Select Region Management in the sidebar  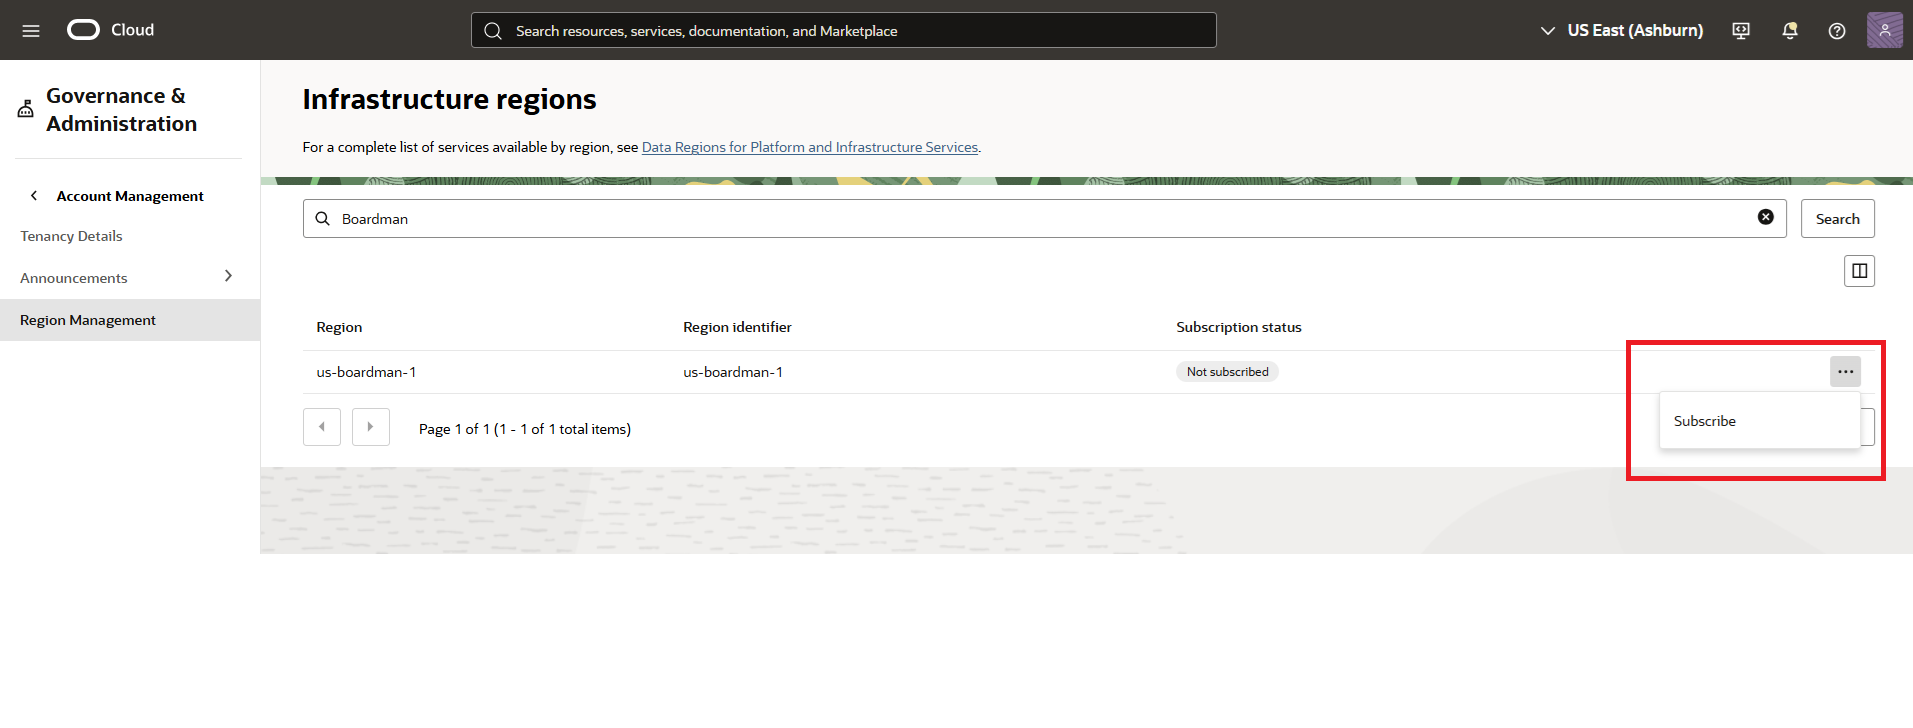[x=88, y=320]
